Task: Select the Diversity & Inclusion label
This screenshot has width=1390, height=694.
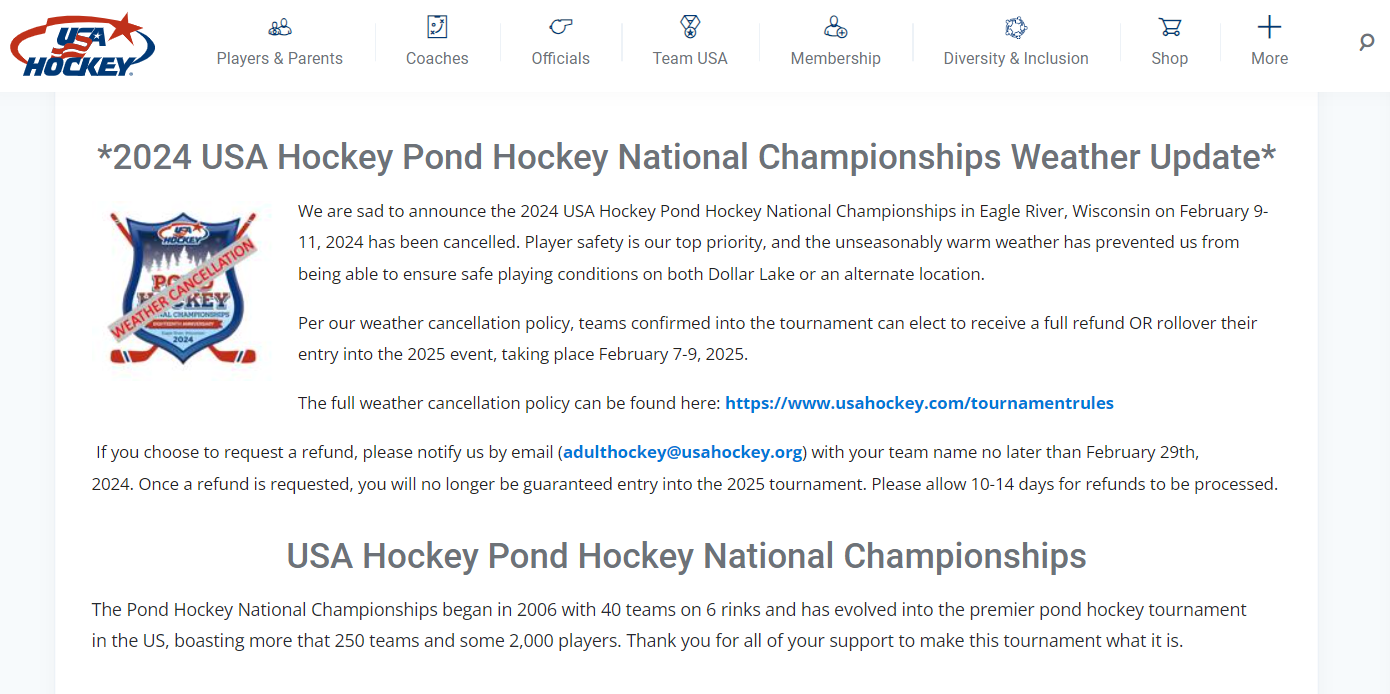Action: [1016, 58]
